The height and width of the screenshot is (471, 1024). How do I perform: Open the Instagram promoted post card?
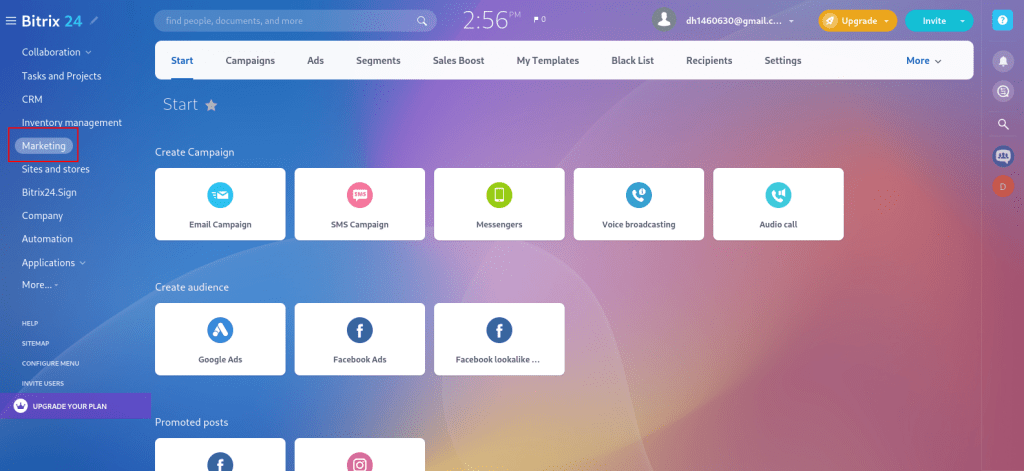(x=360, y=455)
